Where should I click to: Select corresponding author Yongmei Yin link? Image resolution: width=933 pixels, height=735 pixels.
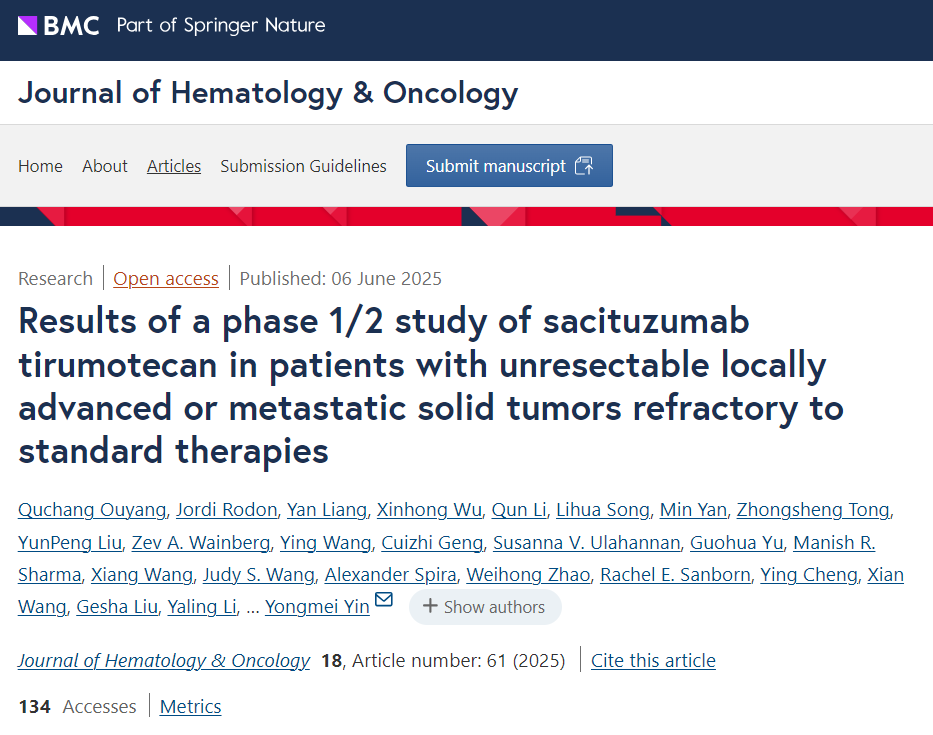(317, 607)
